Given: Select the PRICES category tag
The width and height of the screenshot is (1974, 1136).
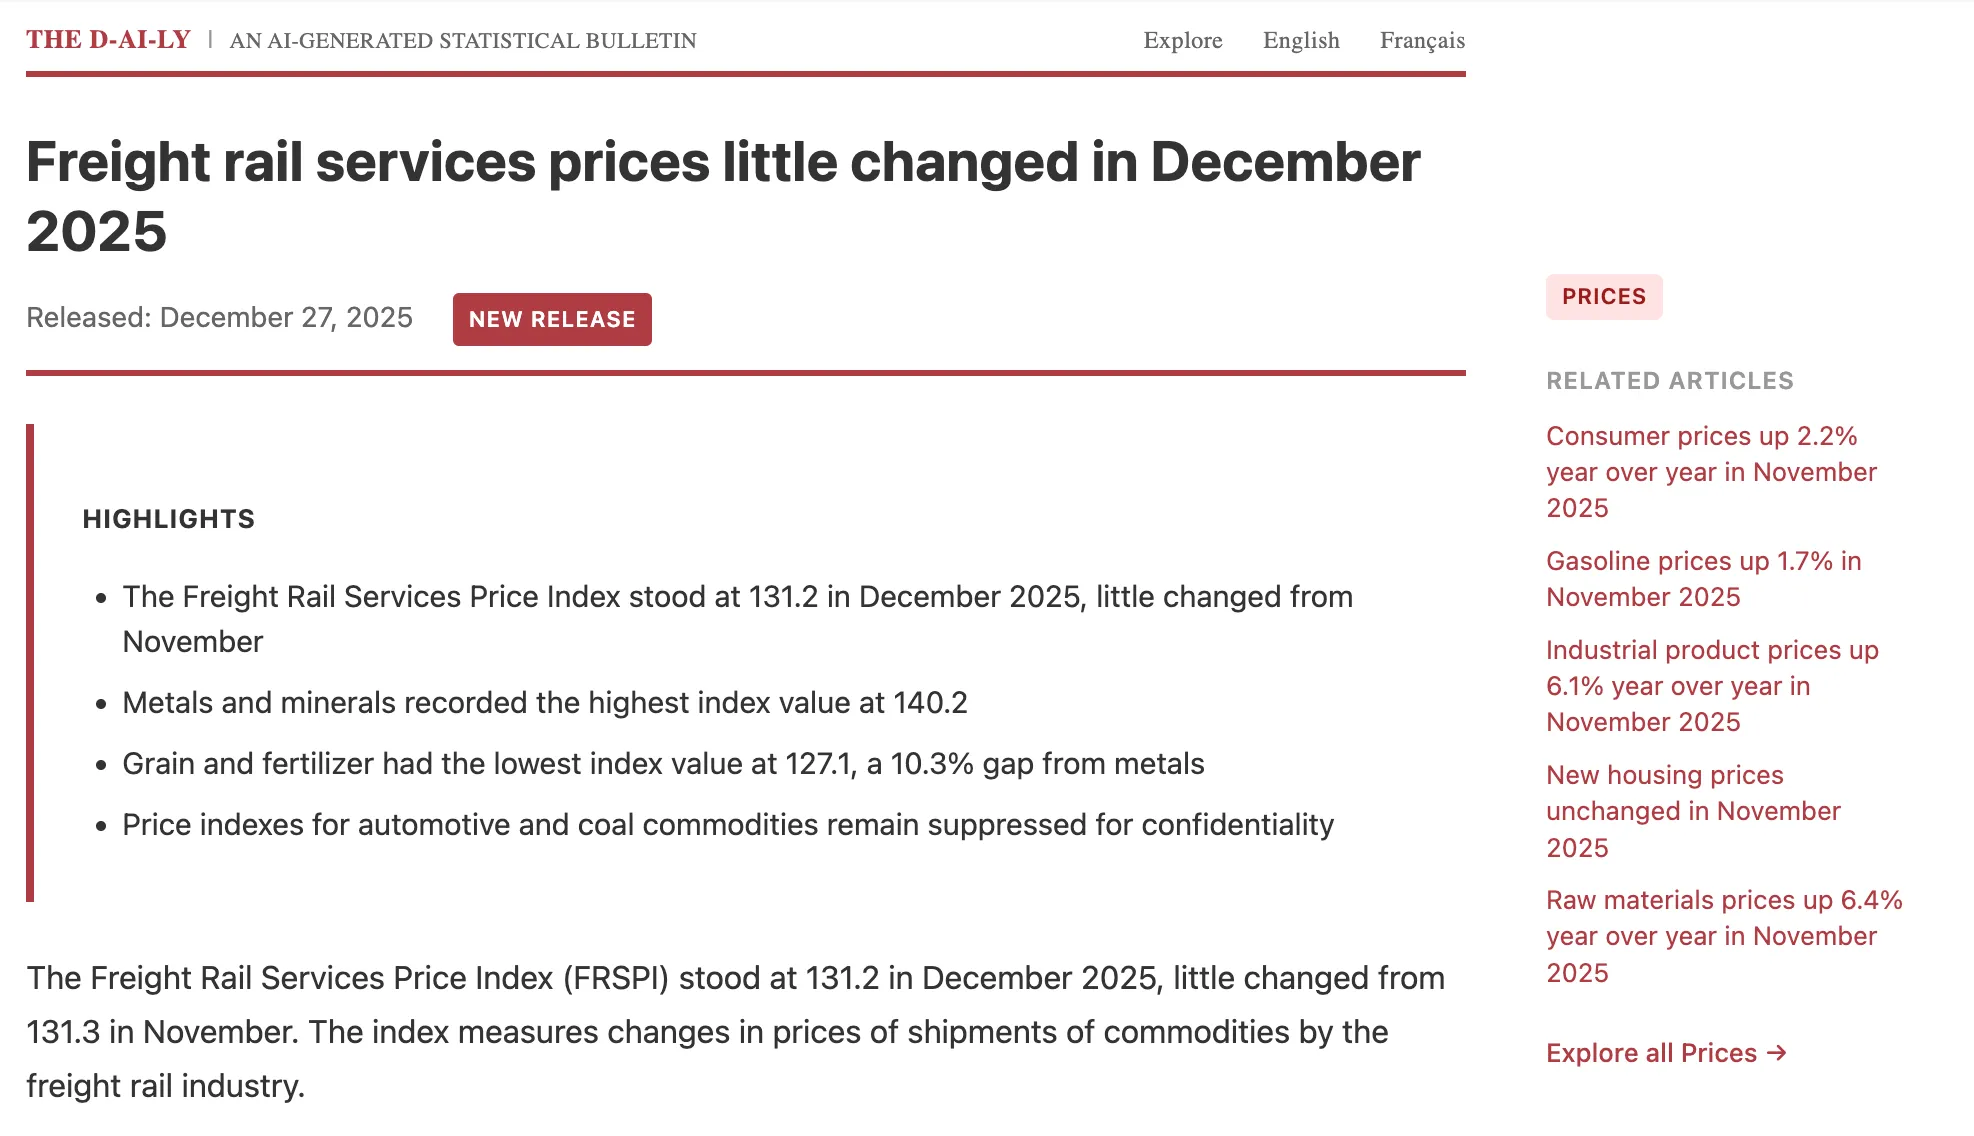Looking at the screenshot, I should (1604, 297).
